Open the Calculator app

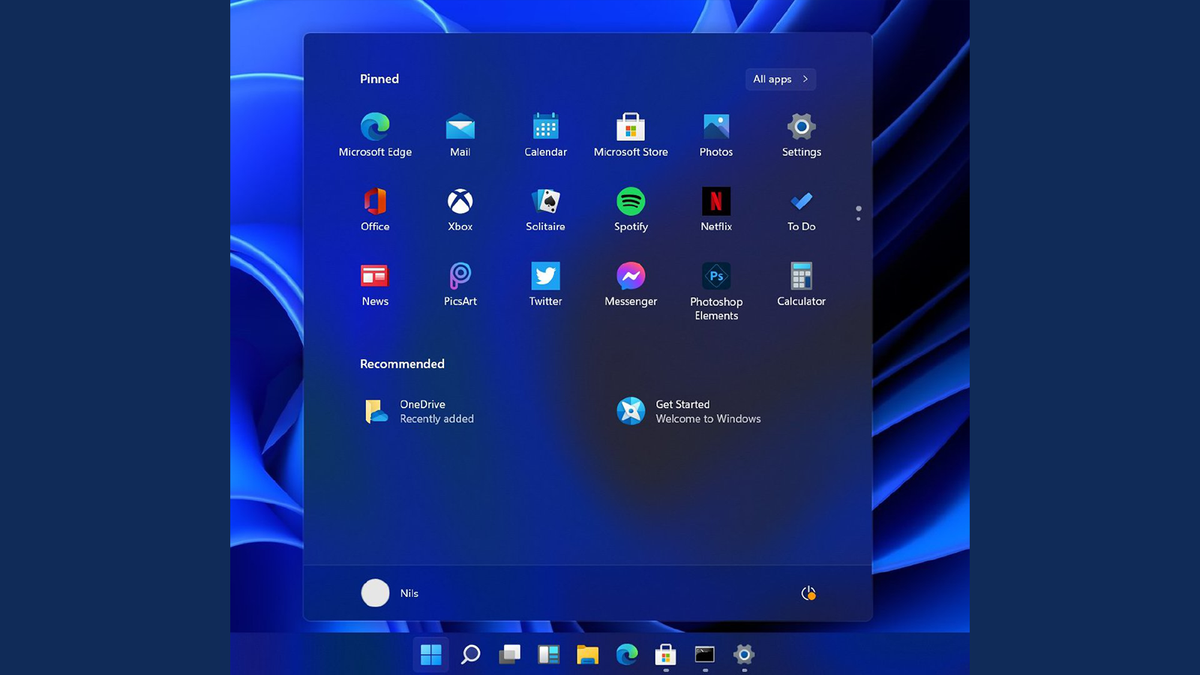[x=800, y=277]
